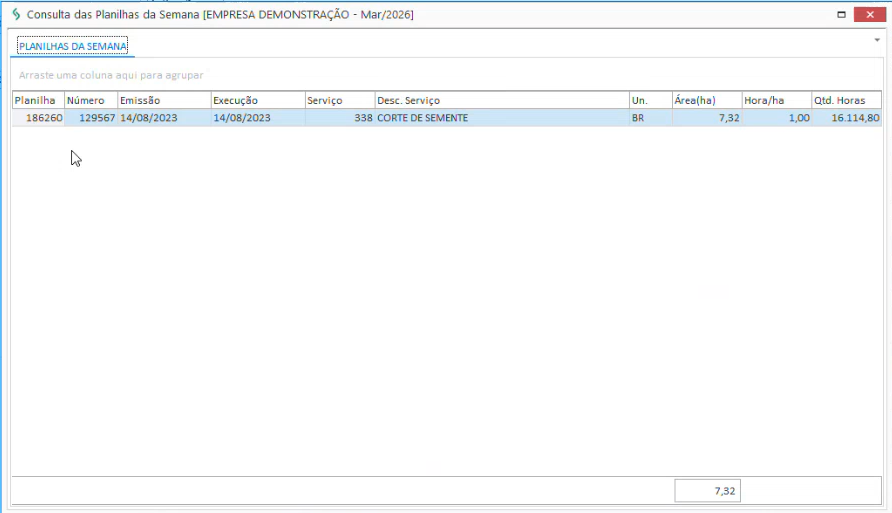This screenshot has width=892, height=513.
Task: Click the Un. column header
Action: pos(650,100)
